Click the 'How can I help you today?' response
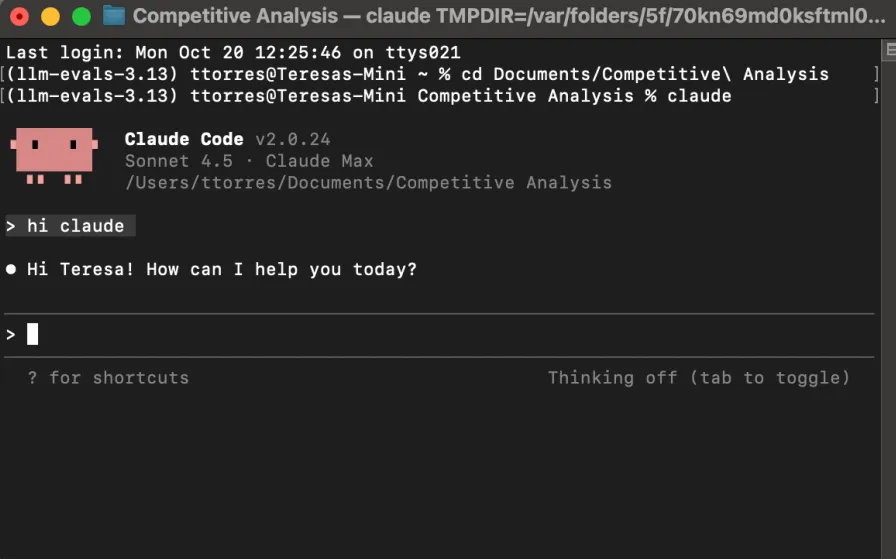The height and width of the screenshot is (559, 896). (282, 269)
